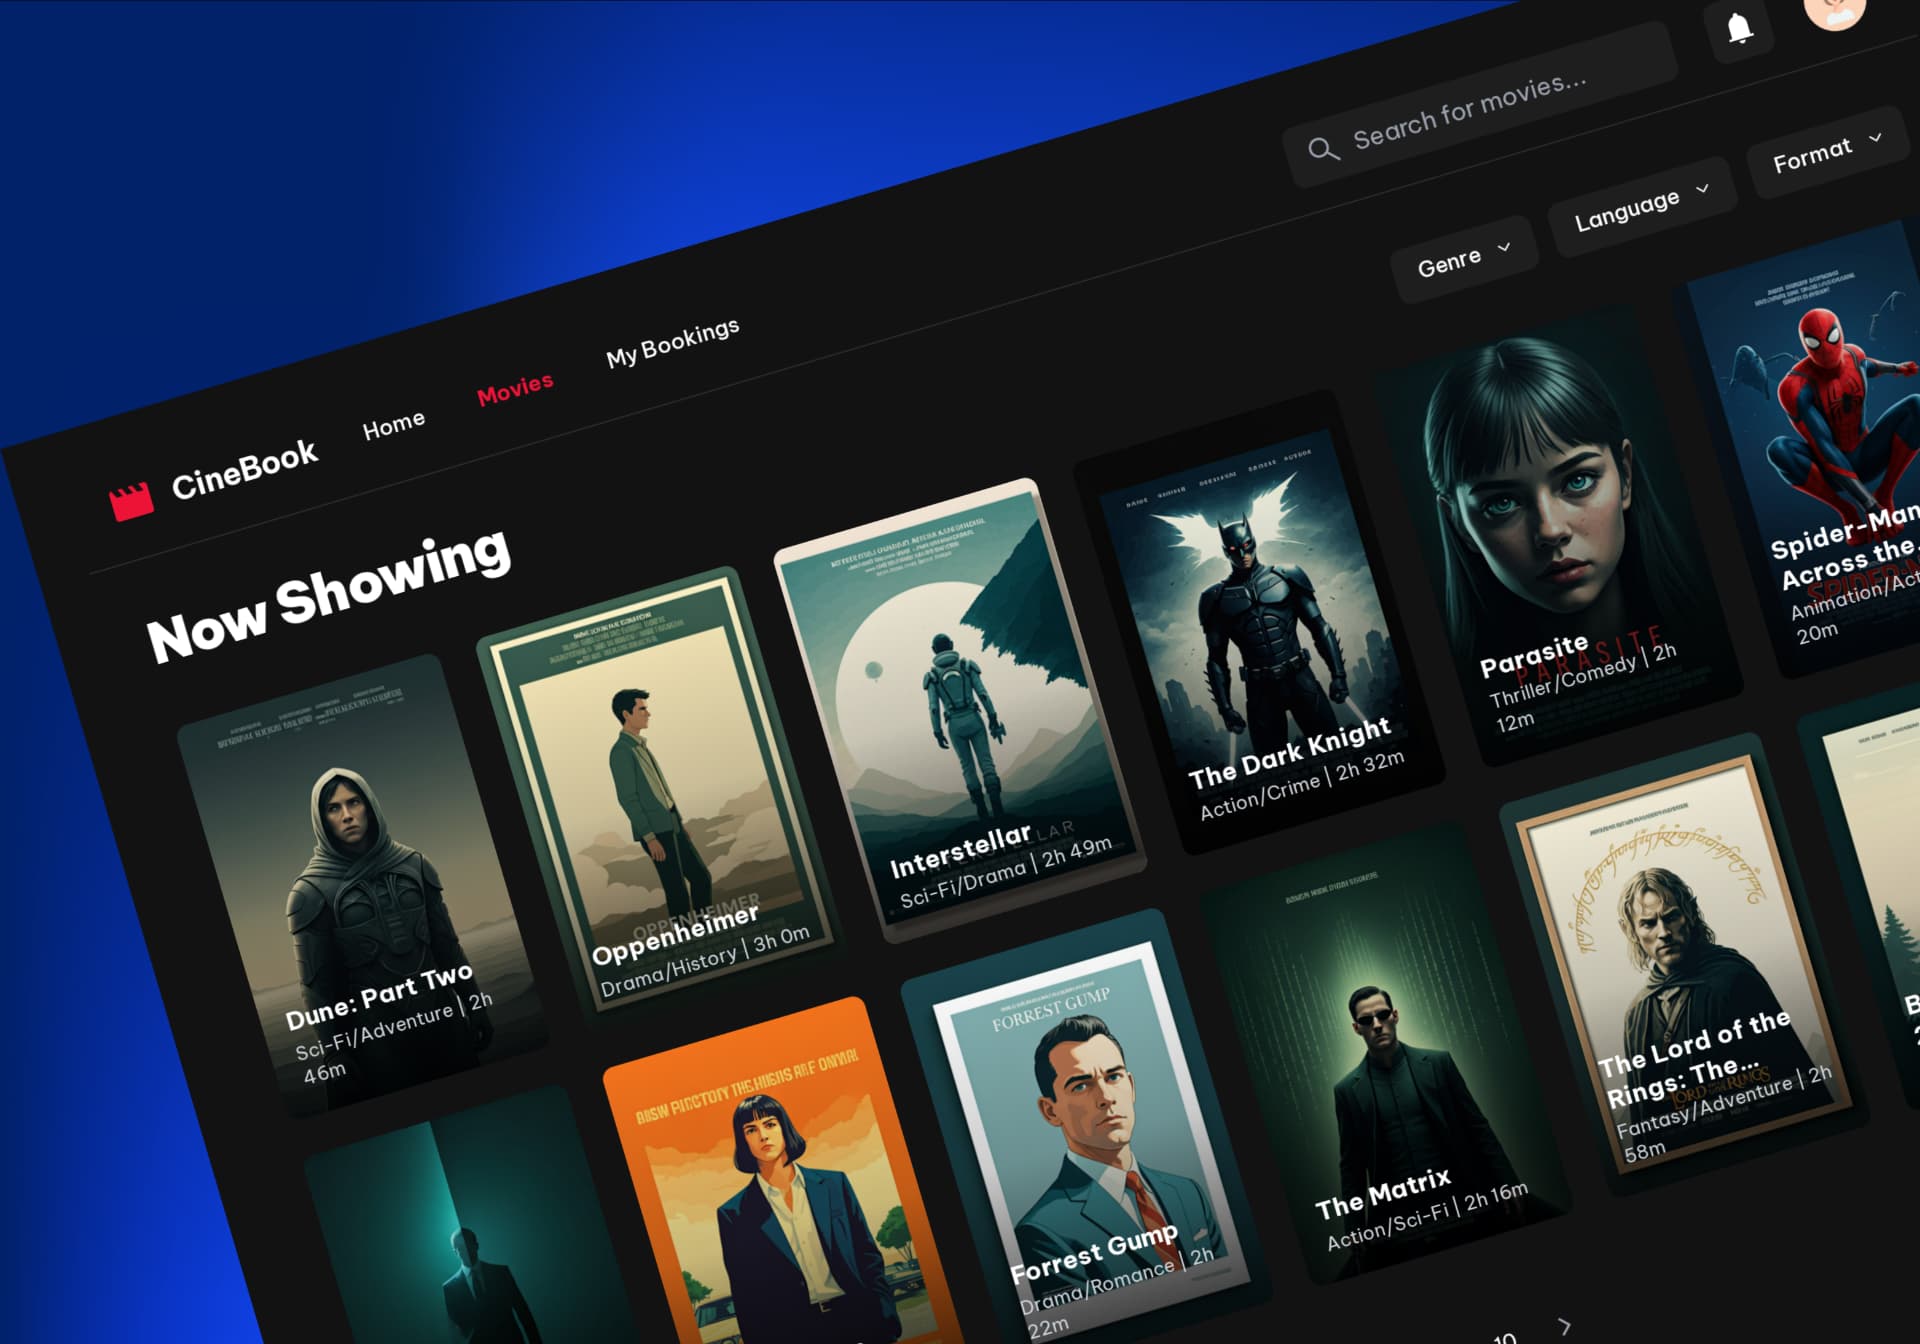Viewport: 1920px width, 1344px height.
Task: Click the user profile avatar
Action: 1835,10
